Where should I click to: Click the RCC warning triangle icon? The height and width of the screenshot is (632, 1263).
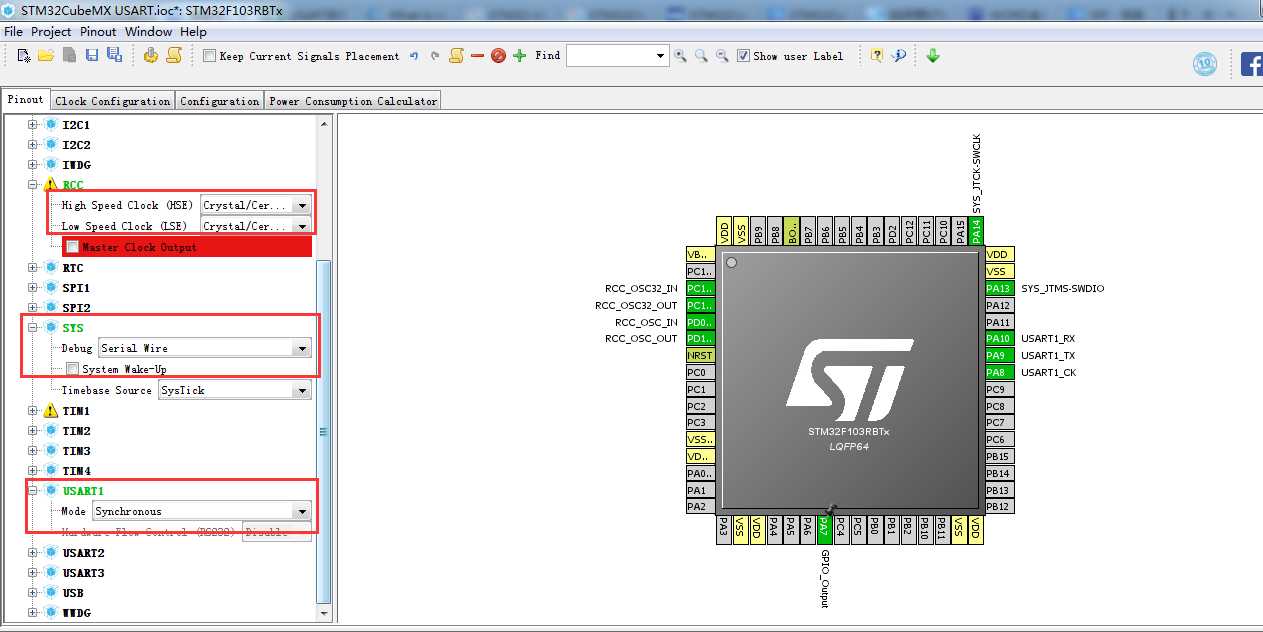51,185
